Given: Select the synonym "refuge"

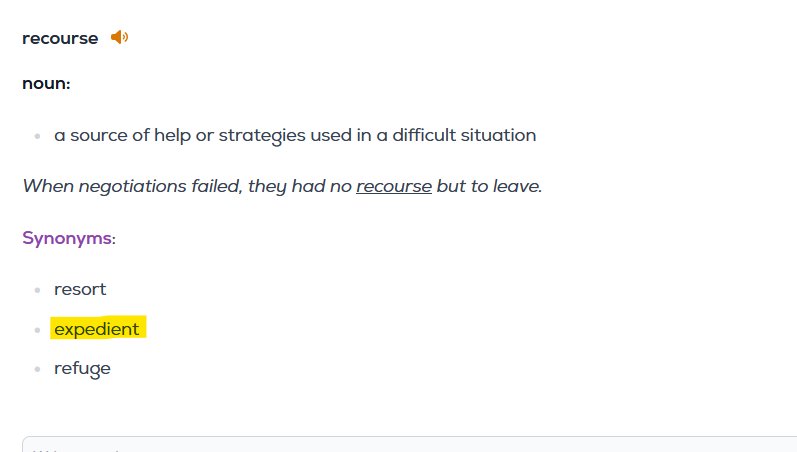Looking at the screenshot, I should pos(82,369).
